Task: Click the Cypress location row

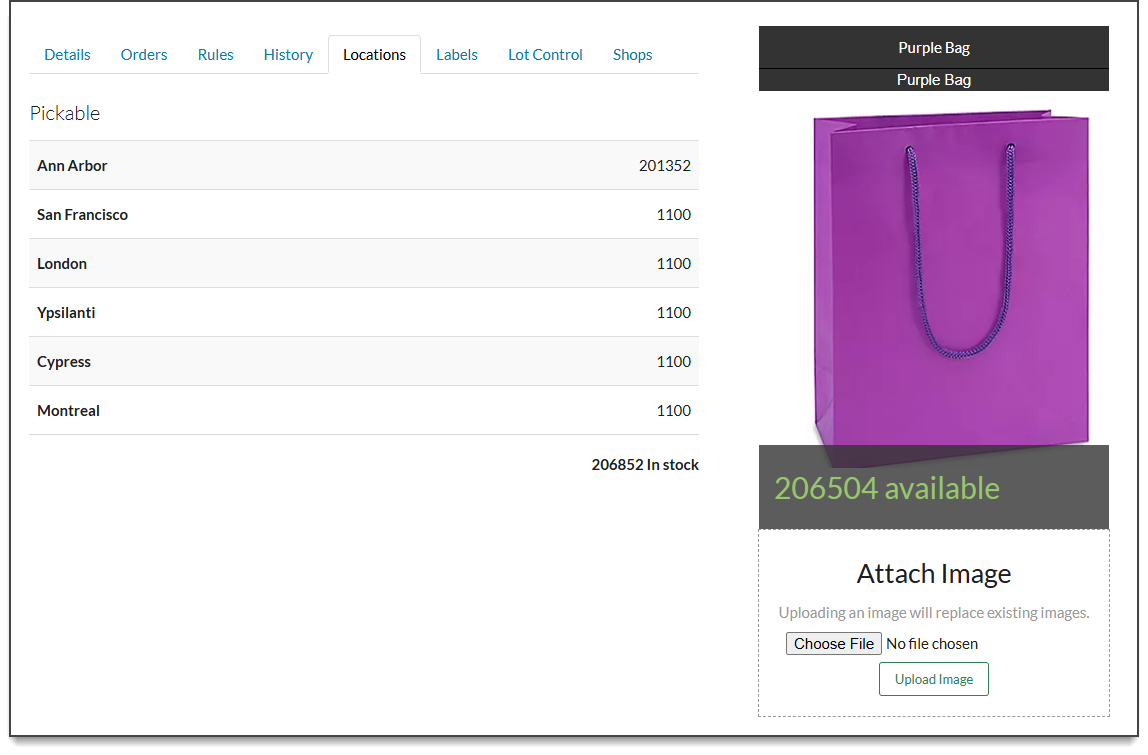Action: tap(364, 362)
